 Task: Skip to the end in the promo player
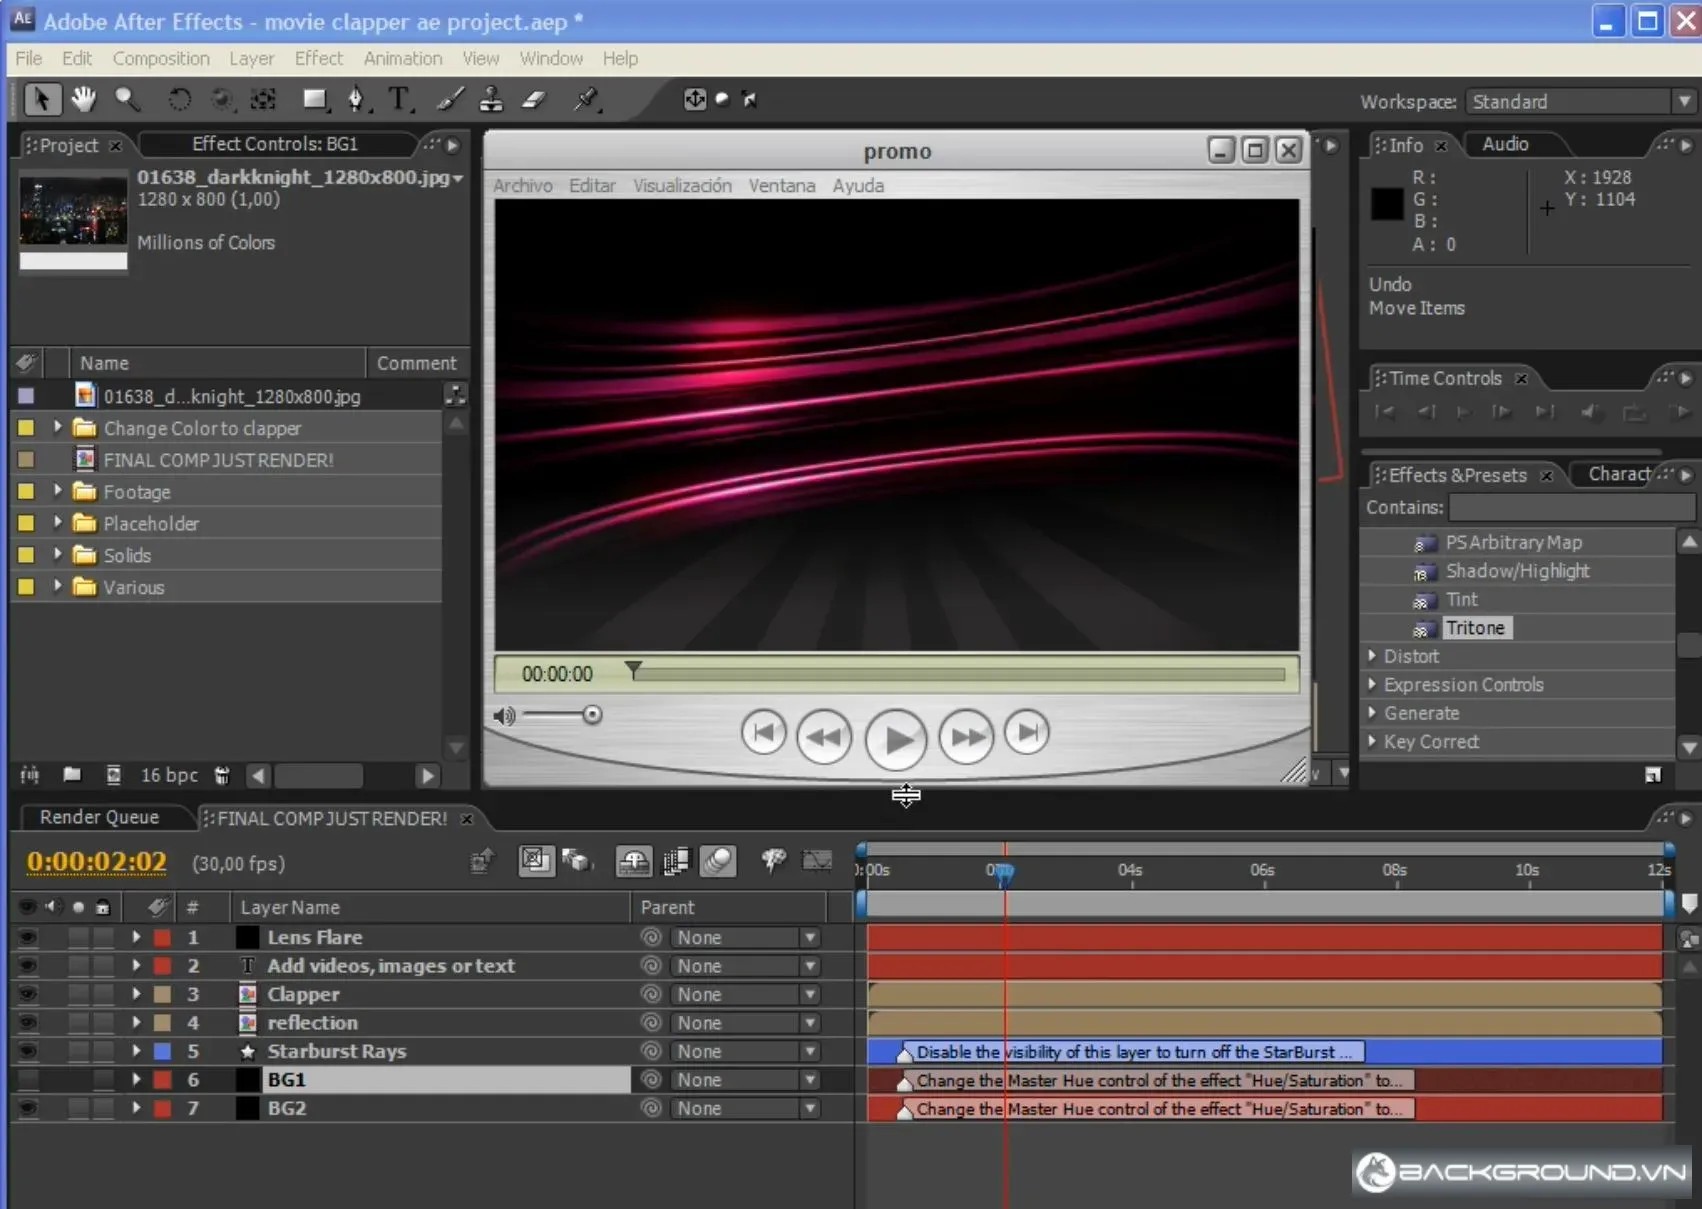click(x=1027, y=733)
